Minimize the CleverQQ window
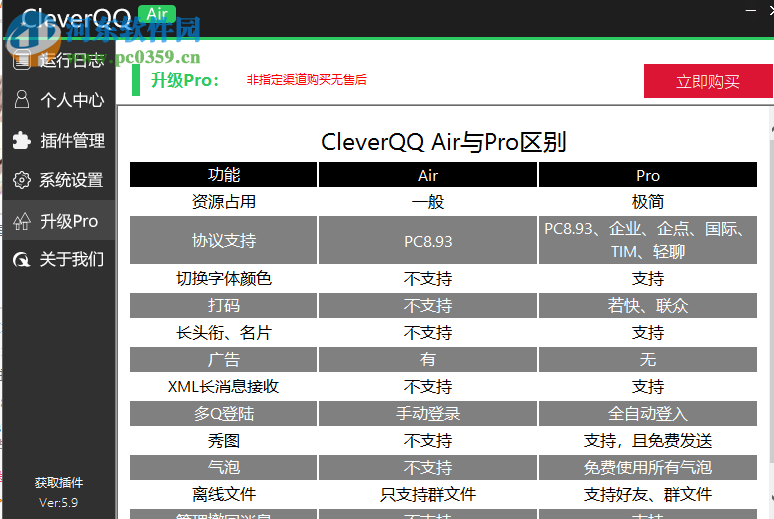Screen dimensions: 774x519 pyautogui.click(x=751, y=10)
